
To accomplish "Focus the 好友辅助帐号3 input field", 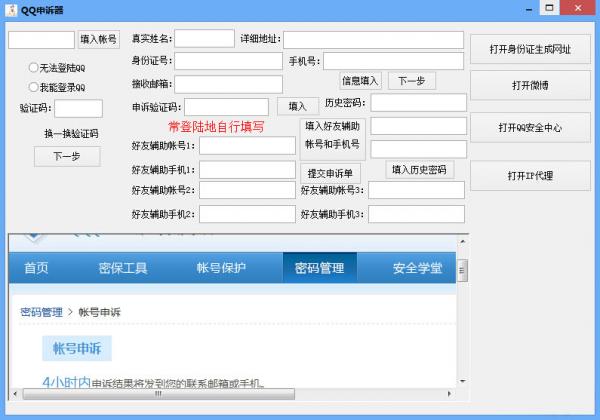I will [416, 190].
